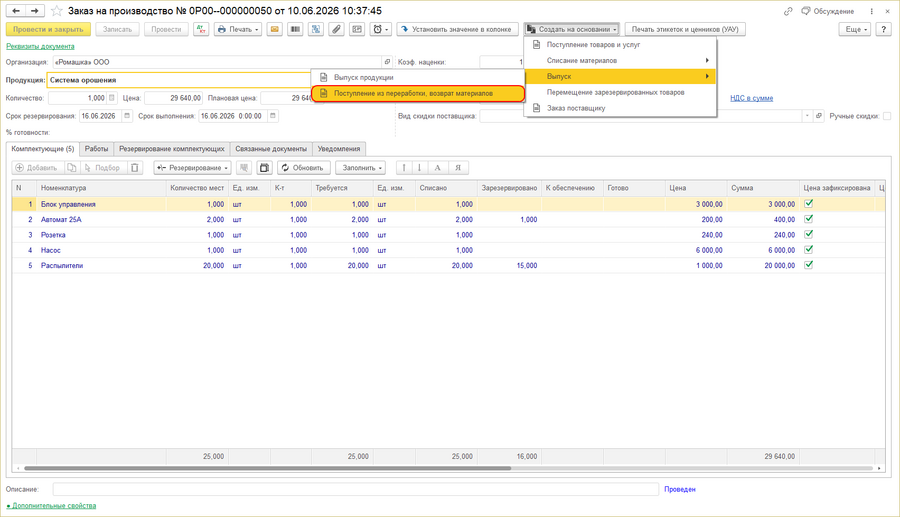900x517 pixels.
Task: Click Установить значение в колонке
Action: (457, 29)
